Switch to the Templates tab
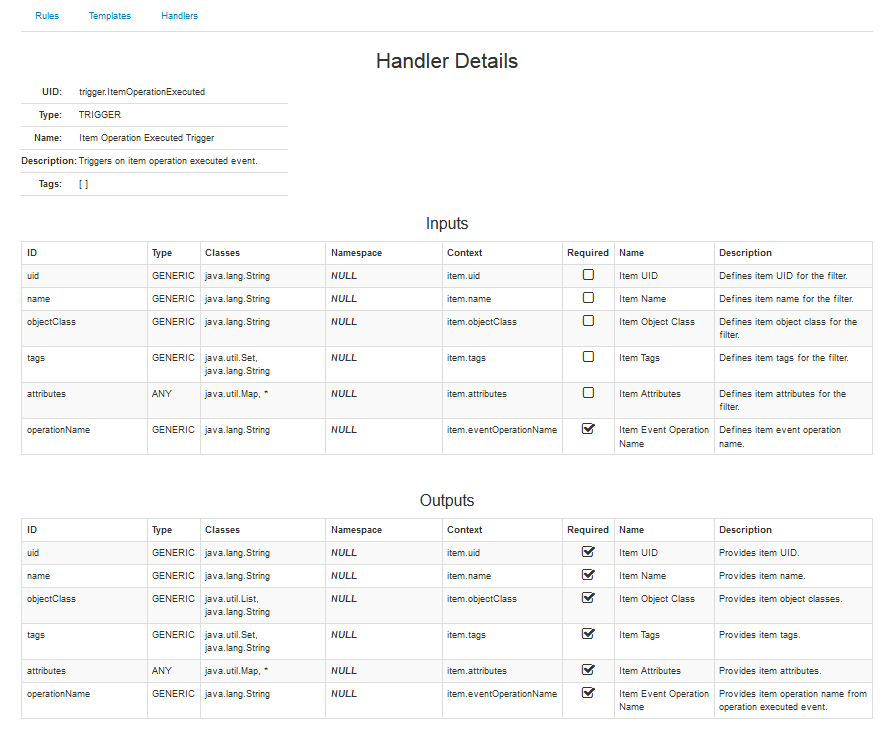Viewport: 886px width, 738px height. coord(109,16)
